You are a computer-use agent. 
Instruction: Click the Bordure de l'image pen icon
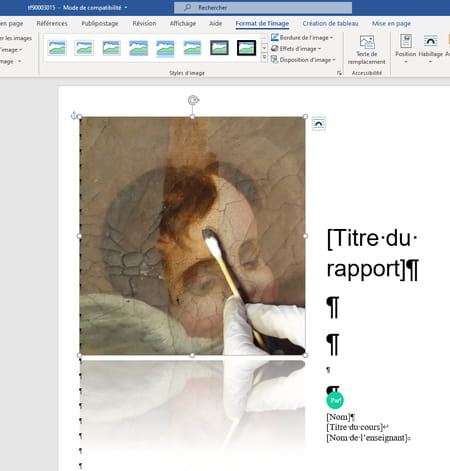274,37
